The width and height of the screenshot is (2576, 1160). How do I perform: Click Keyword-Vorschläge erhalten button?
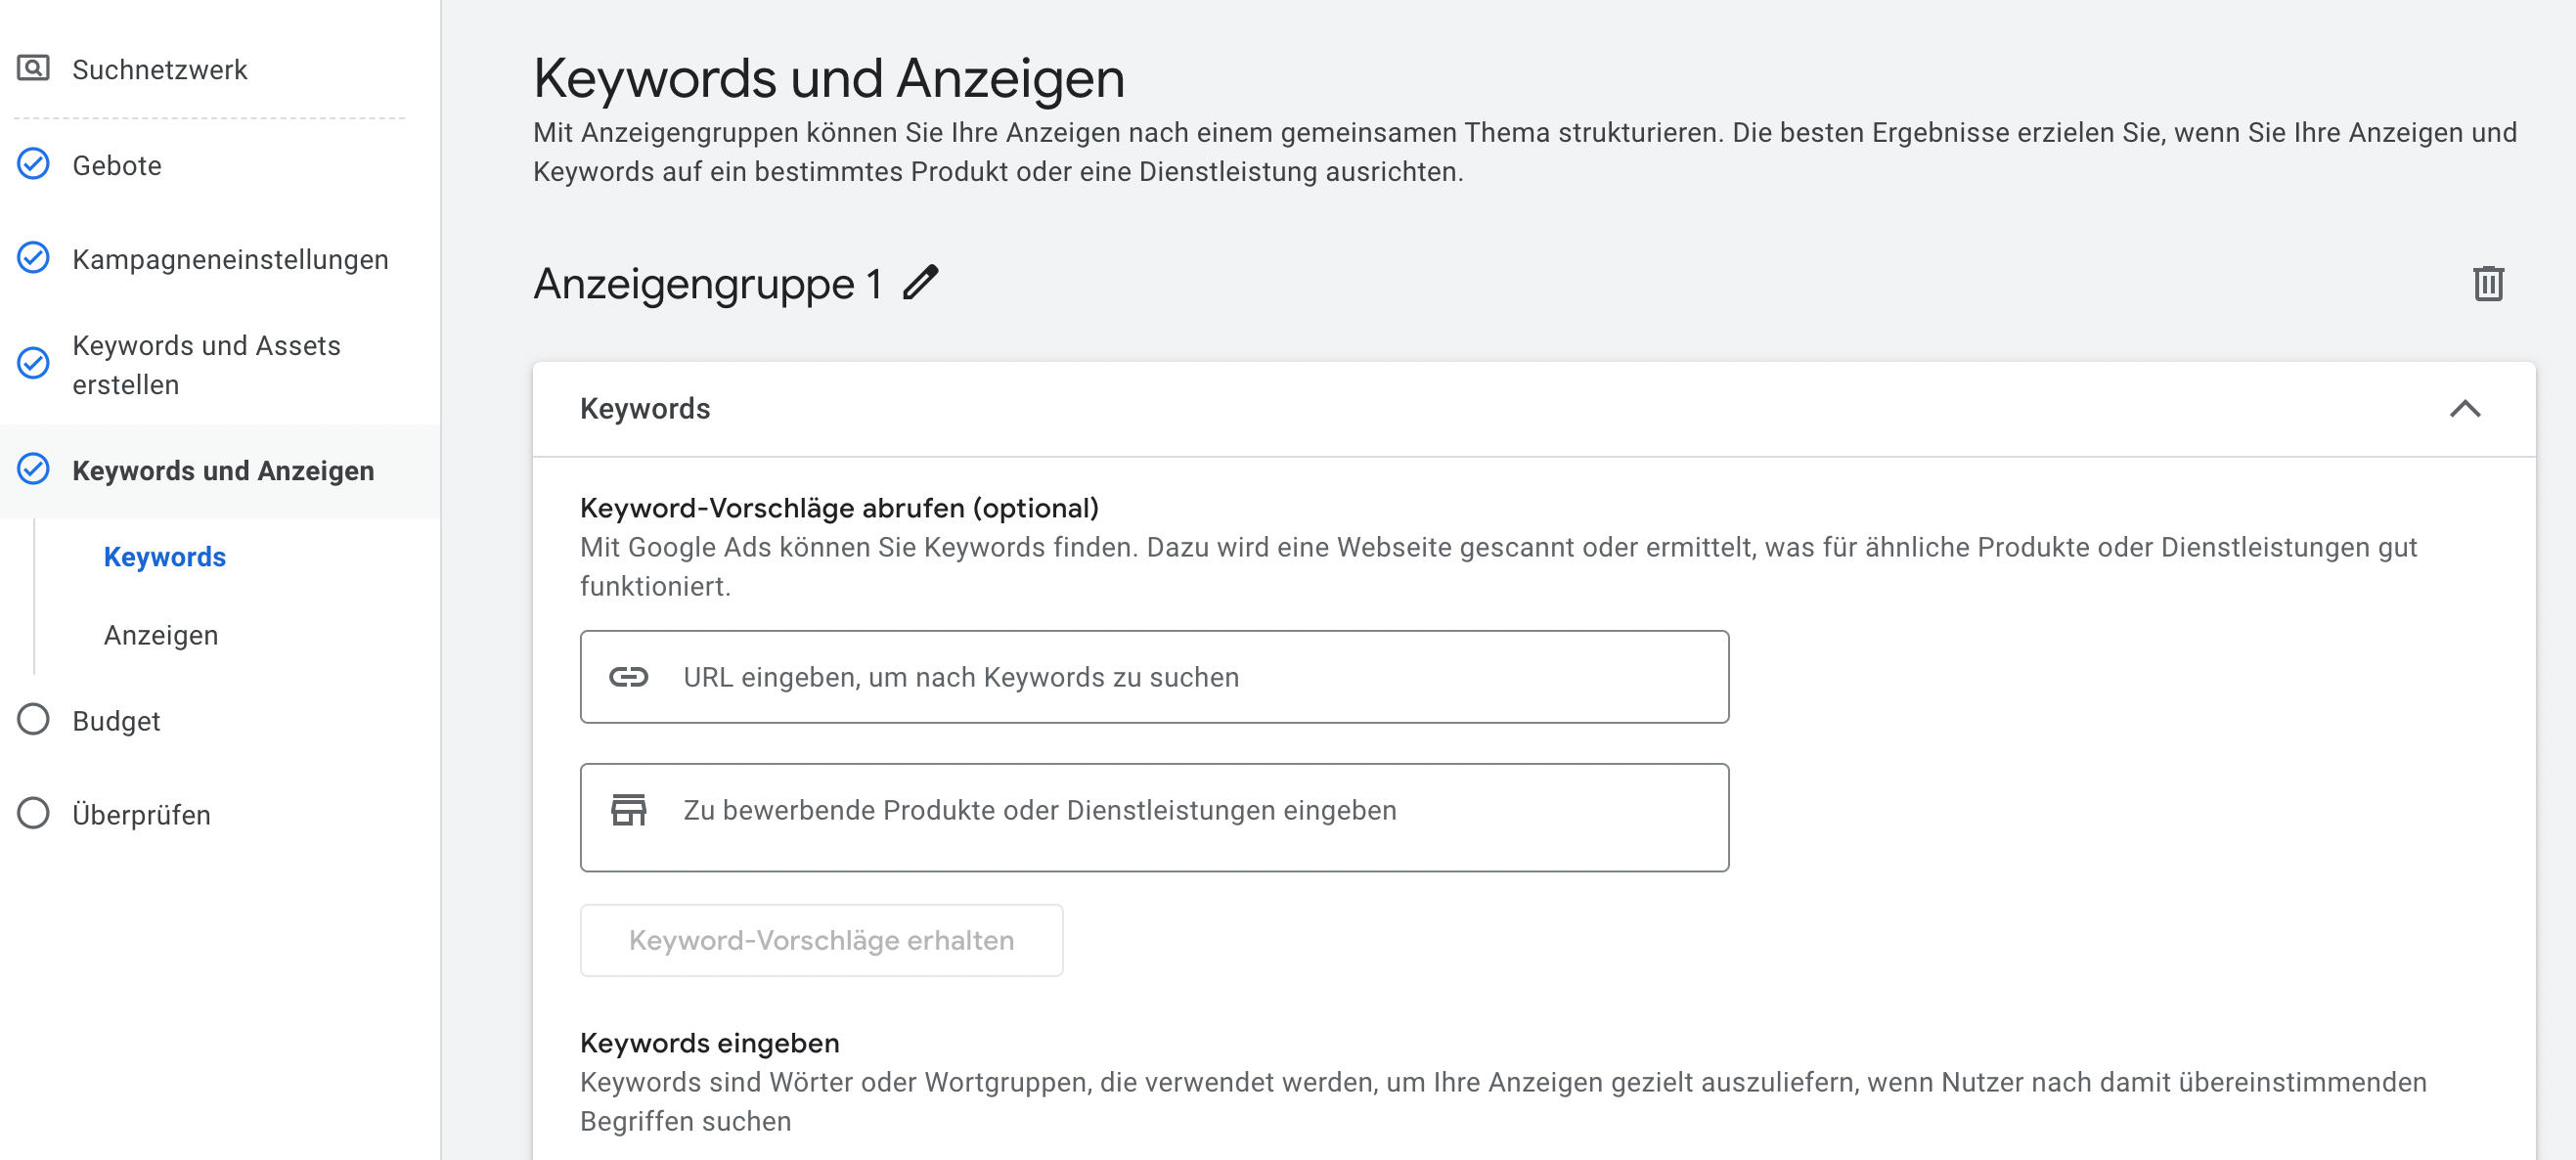pyautogui.click(x=821, y=940)
